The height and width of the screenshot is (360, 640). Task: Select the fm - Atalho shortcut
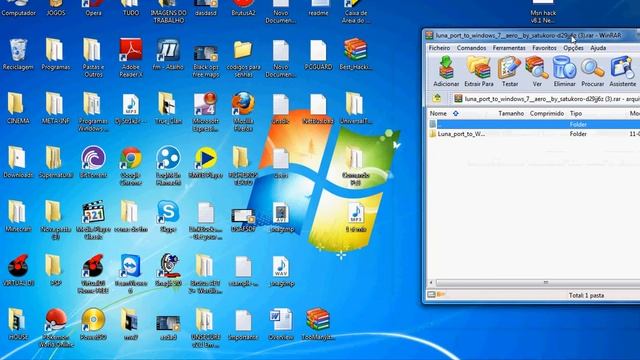click(168, 55)
